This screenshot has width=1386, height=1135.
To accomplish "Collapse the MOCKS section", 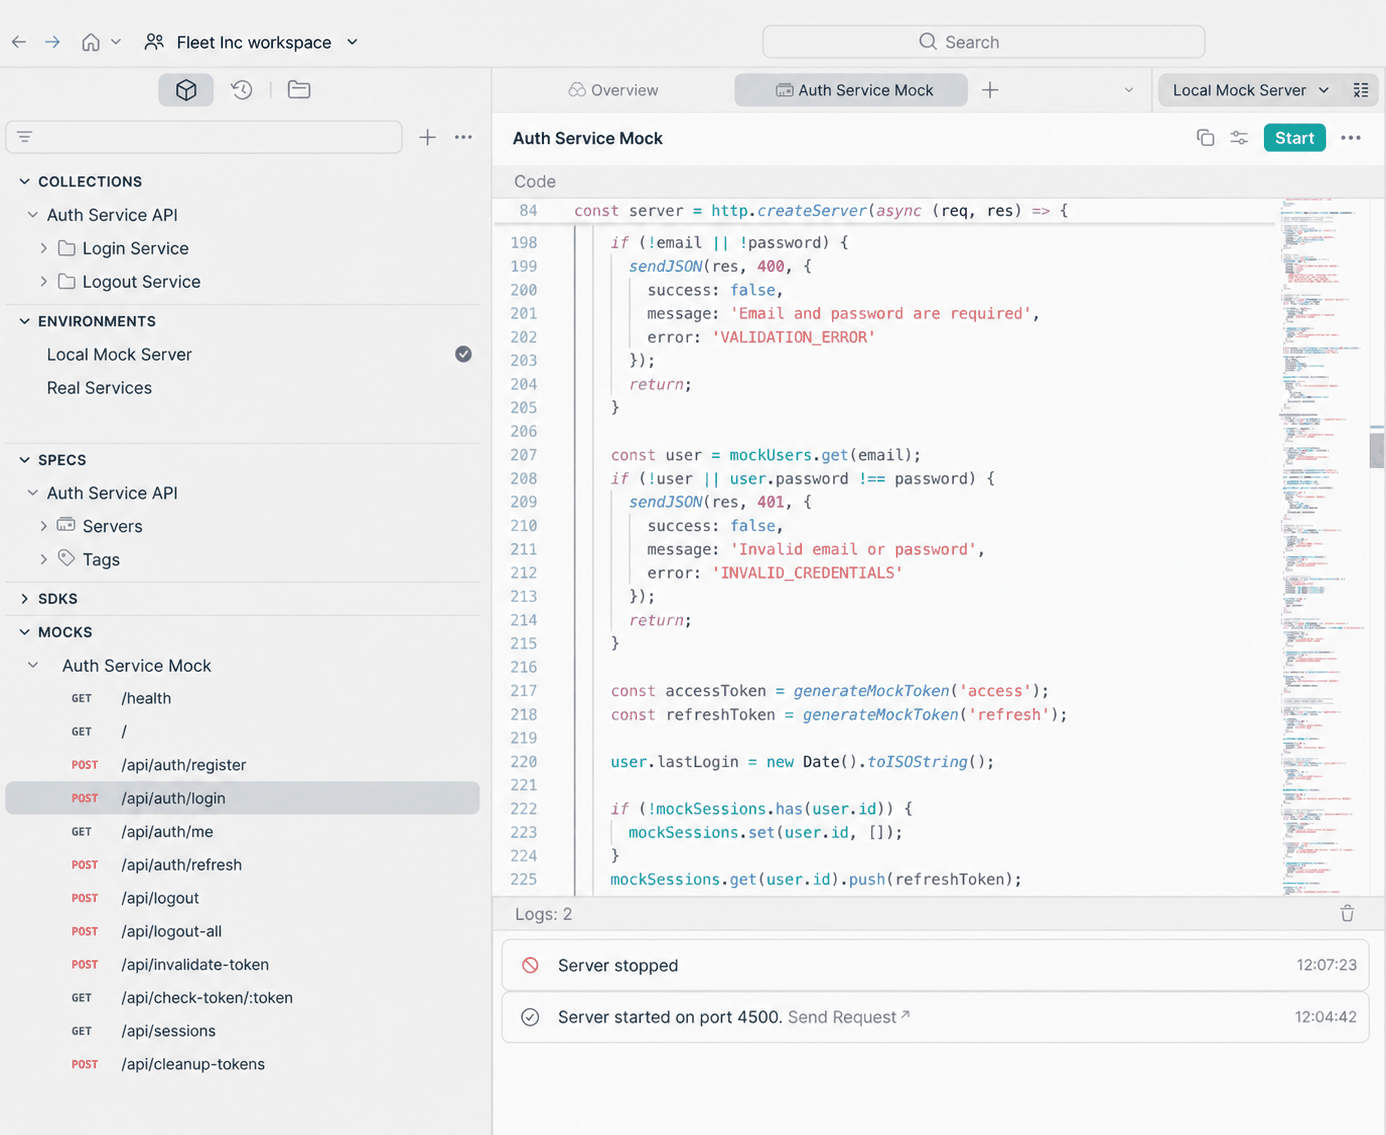I will 25,632.
